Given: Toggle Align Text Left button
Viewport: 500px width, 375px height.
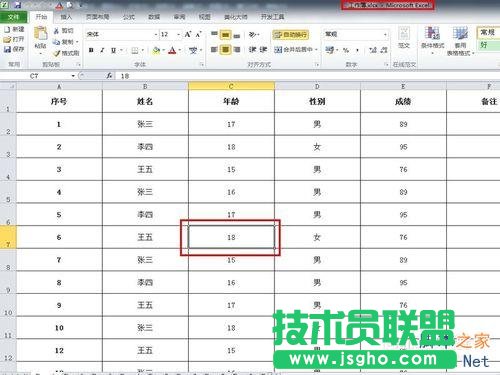Looking at the screenshot, I should click(x=214, y=50).
